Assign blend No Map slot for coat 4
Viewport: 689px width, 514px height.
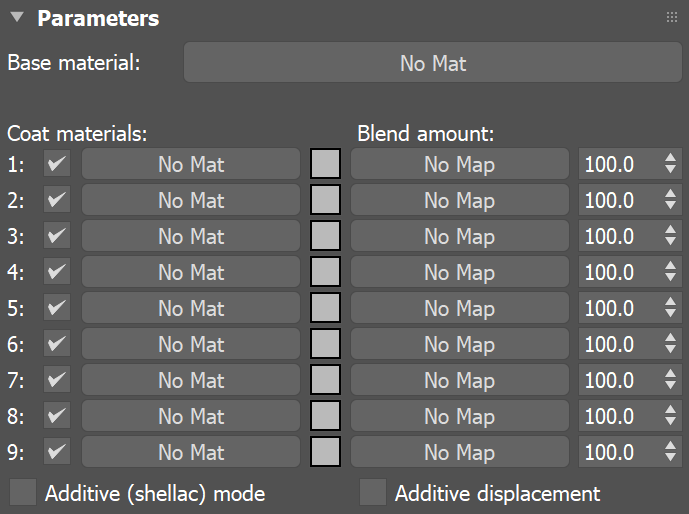coord(460,272)
